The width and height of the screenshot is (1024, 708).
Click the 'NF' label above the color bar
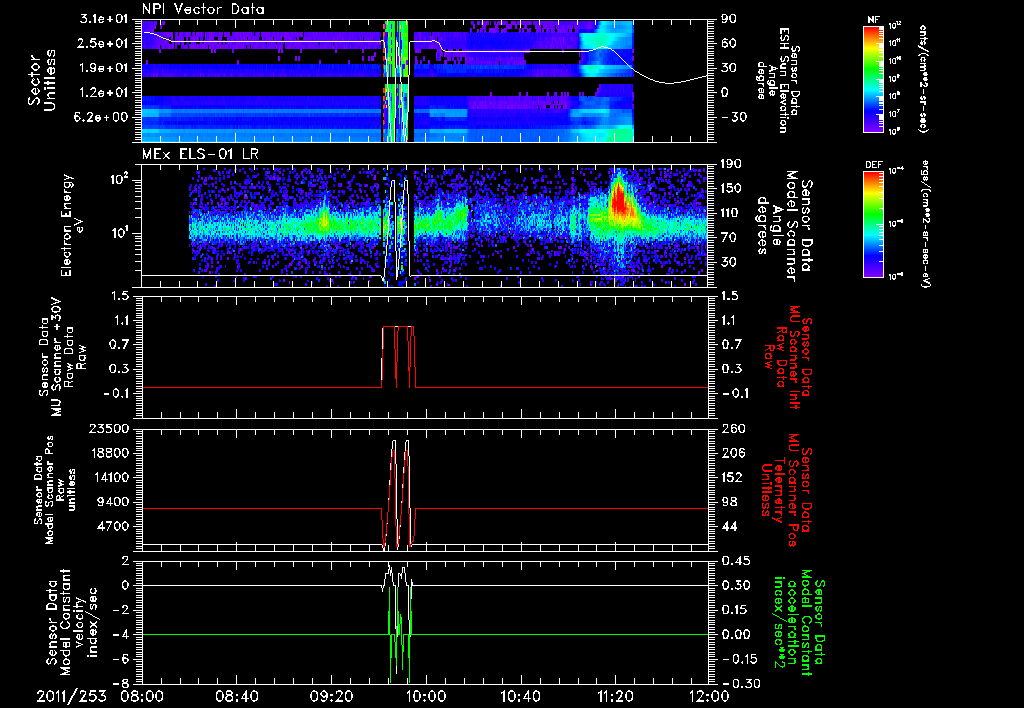[x=873, y=20]
